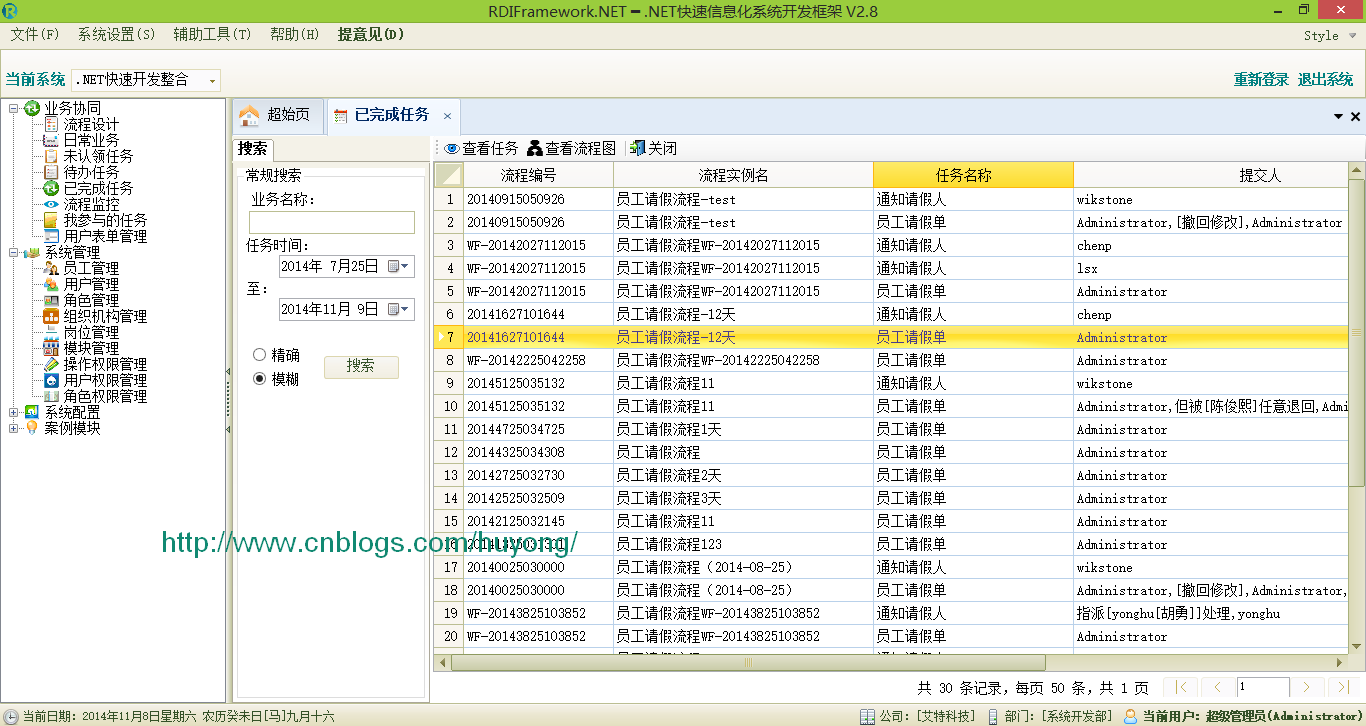Select the 精确 radio button
The width and height of the screenshot is (1366, 726).
(260, 355)
